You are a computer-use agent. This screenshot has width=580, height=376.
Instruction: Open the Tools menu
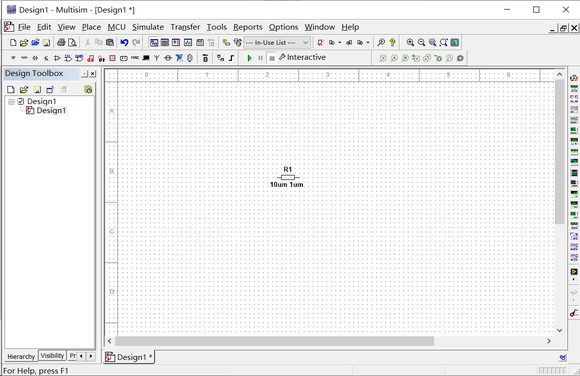216,27
